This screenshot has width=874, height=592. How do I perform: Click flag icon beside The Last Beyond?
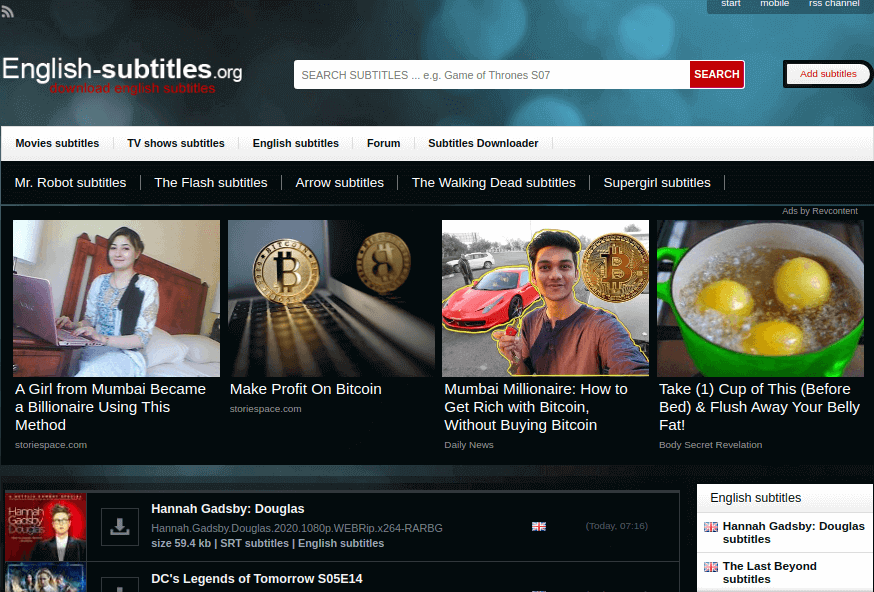tap(711, 567)
